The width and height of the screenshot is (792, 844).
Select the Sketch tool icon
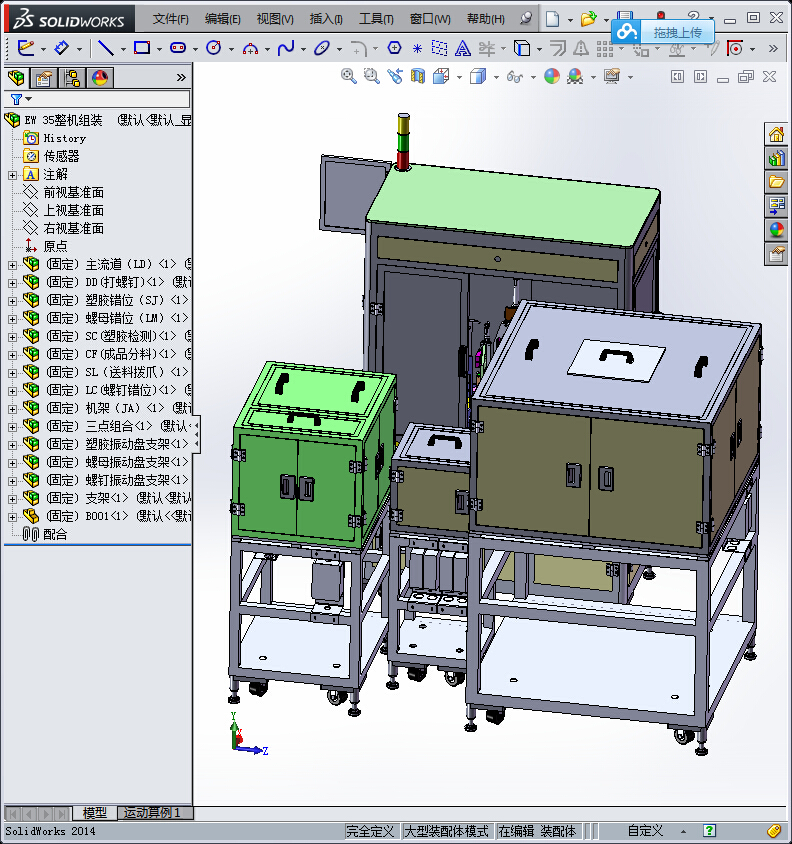[x=26, y=48]
